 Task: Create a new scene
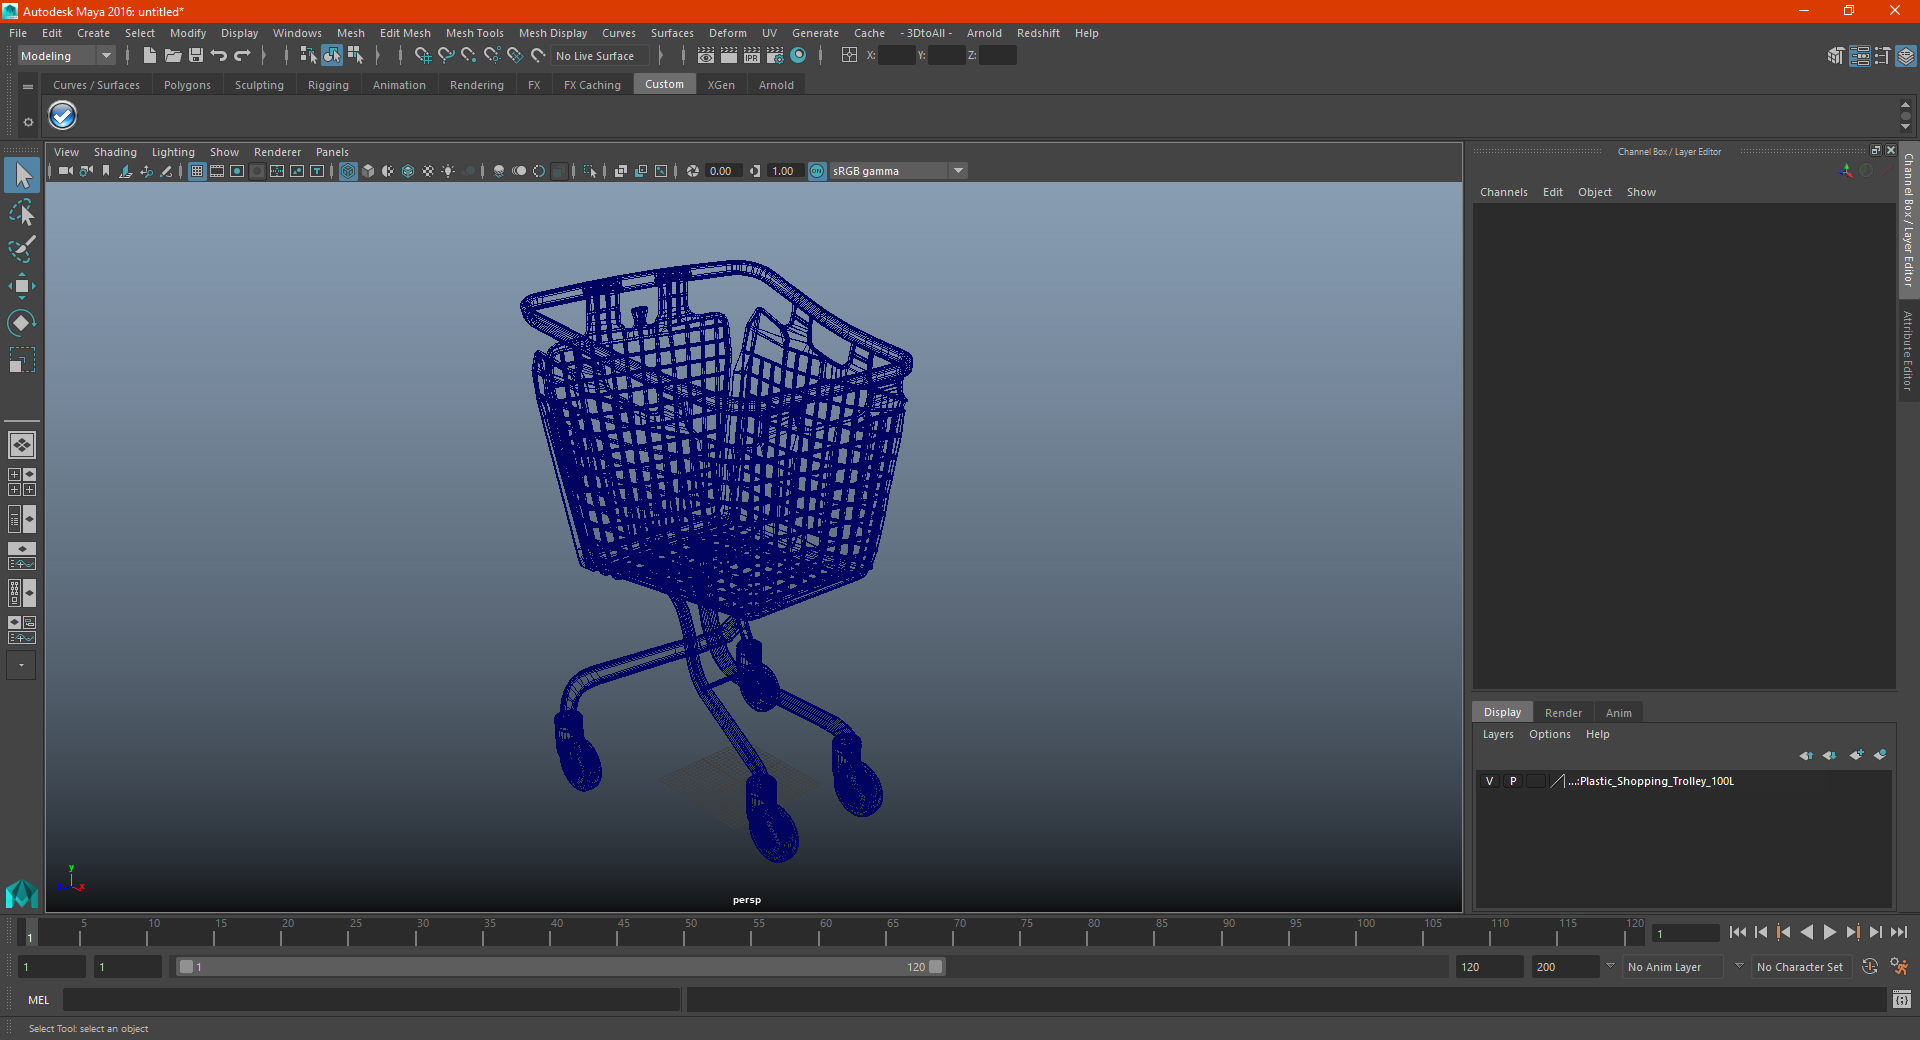(x=150, y=56)
